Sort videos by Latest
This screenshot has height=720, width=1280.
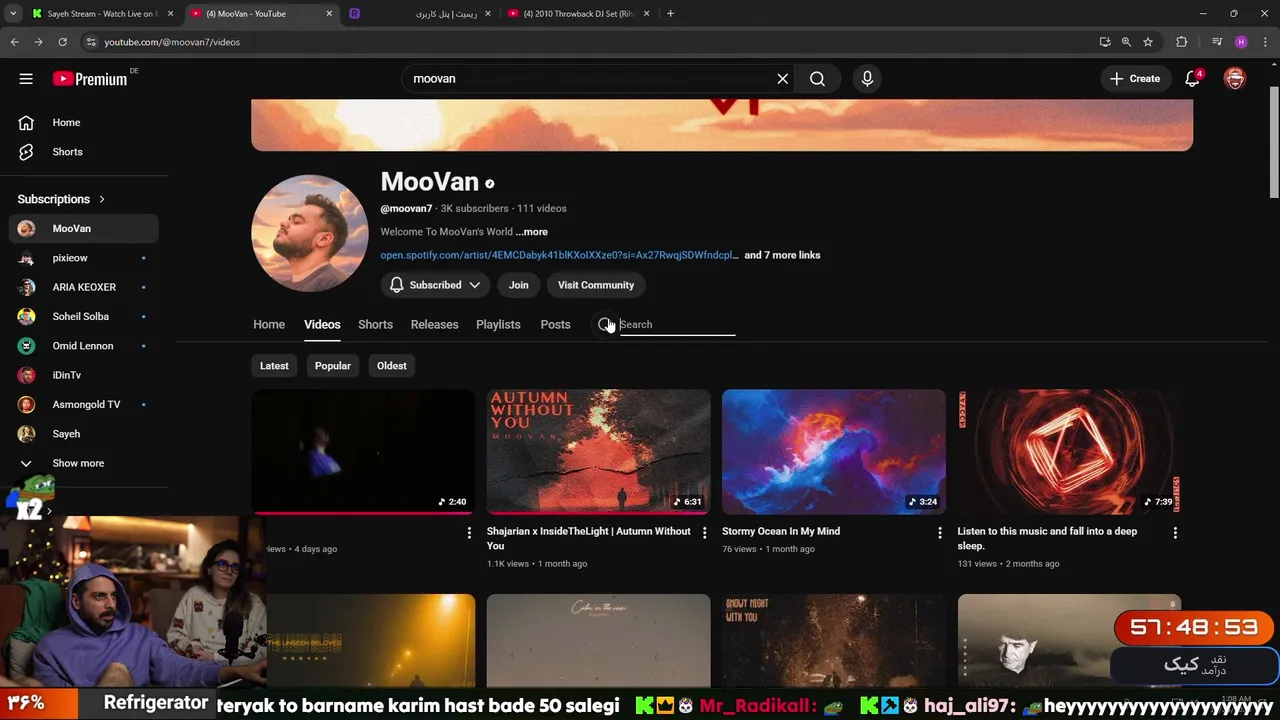click(x=274, y=366)
